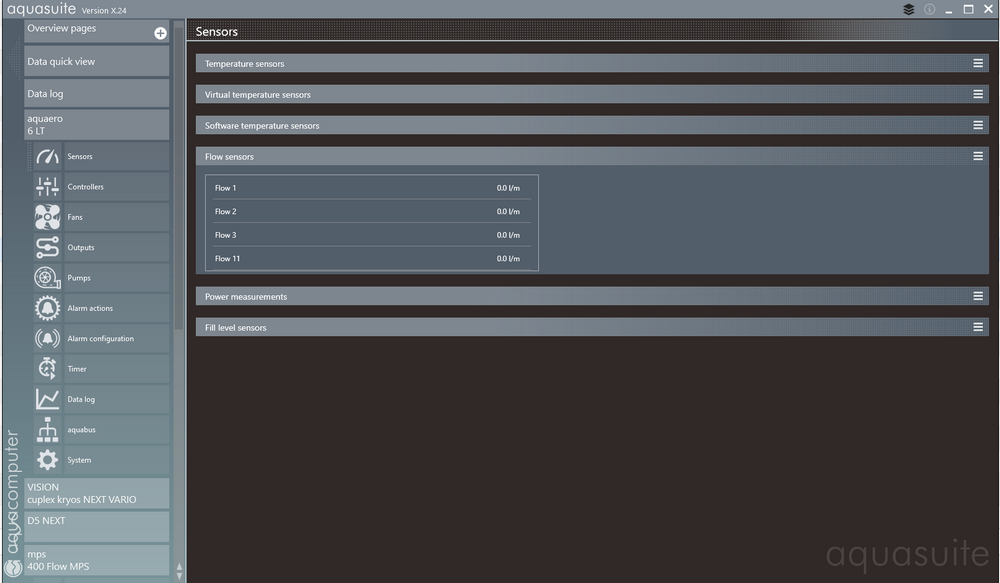Expand the D5 NEXT device
The width and height of the screenshot is (1000, 583).
coord(96,527)
